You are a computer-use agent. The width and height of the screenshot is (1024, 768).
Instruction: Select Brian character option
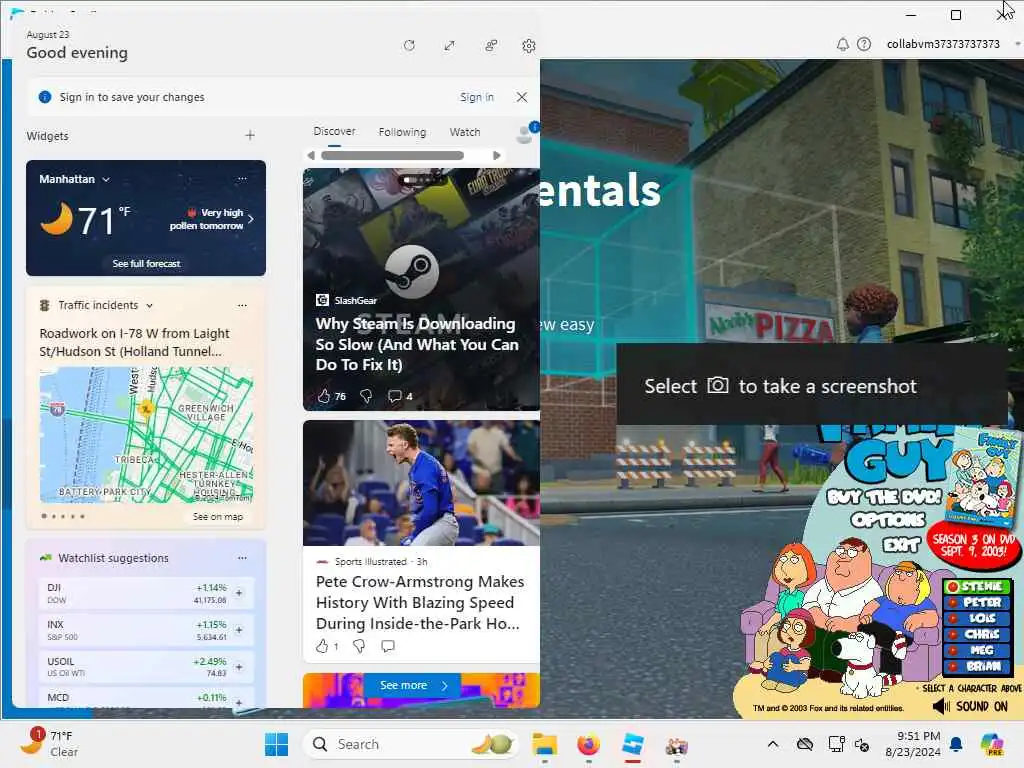point(977,667)
